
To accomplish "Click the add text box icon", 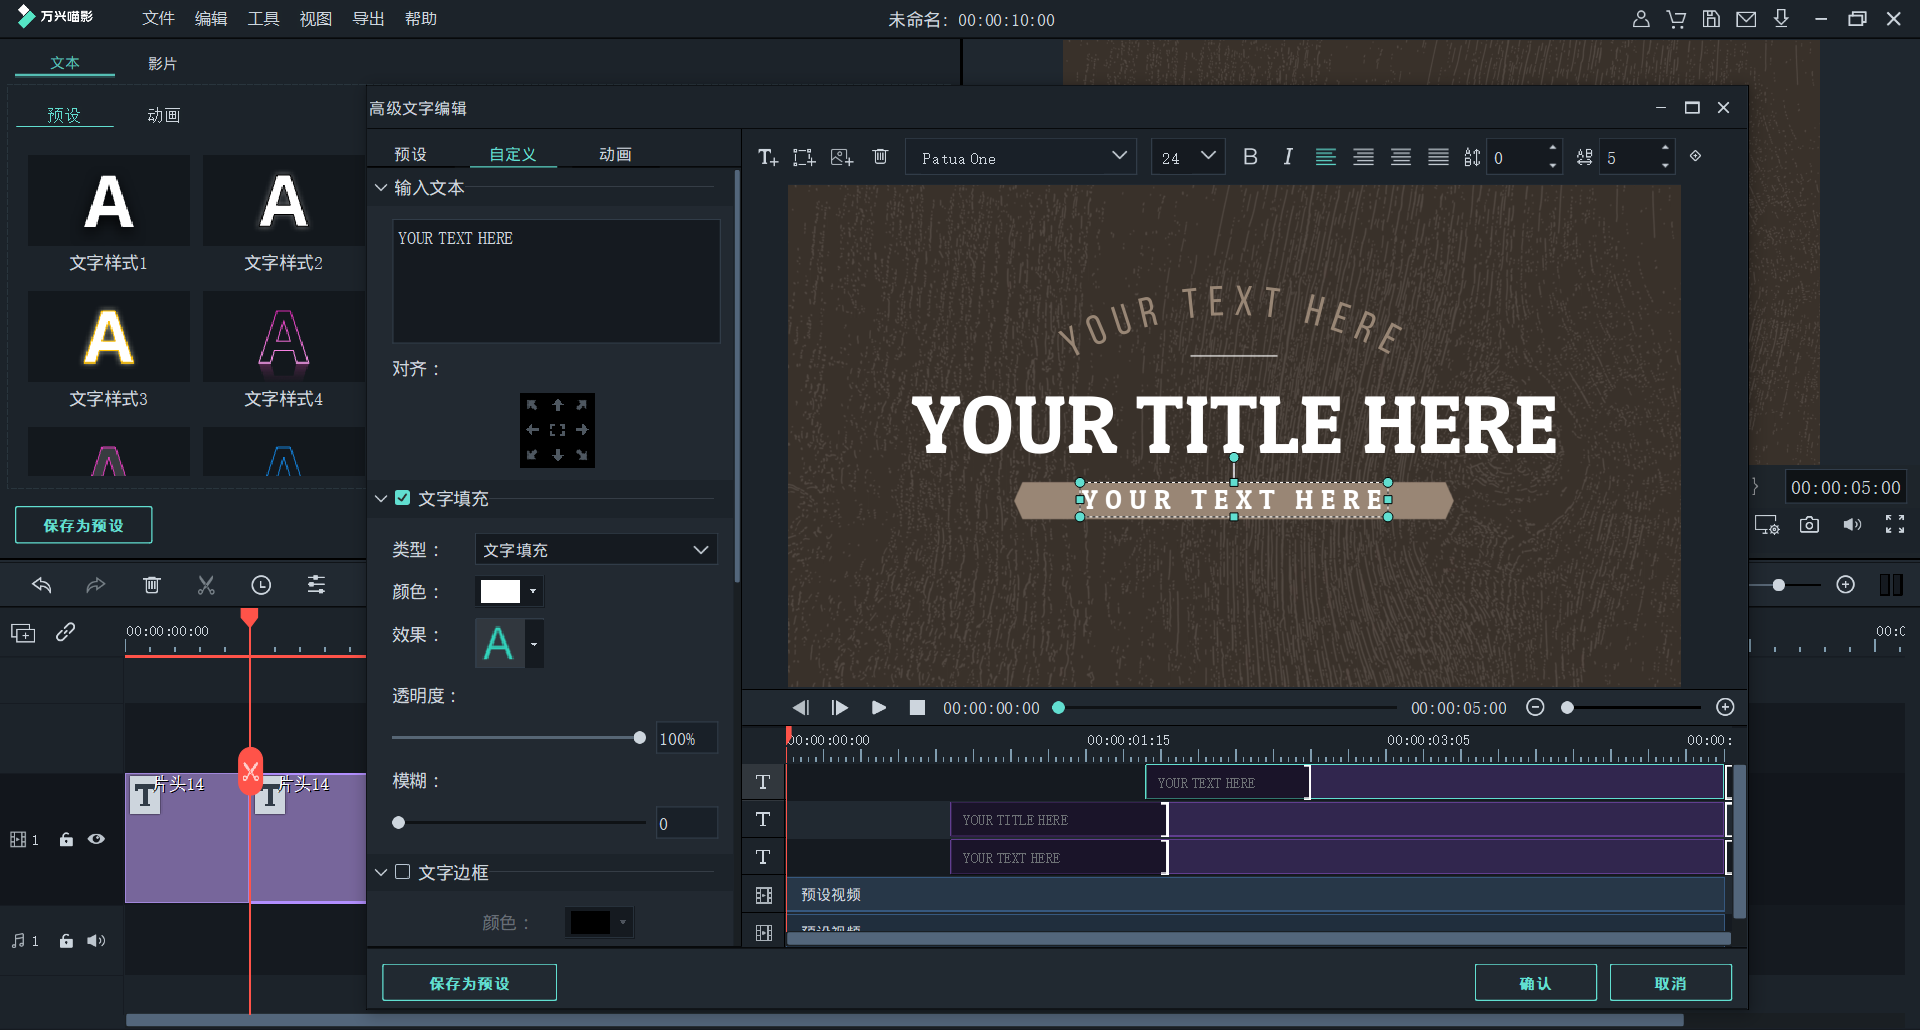I will pyautogui.click(x=767, y=157).
